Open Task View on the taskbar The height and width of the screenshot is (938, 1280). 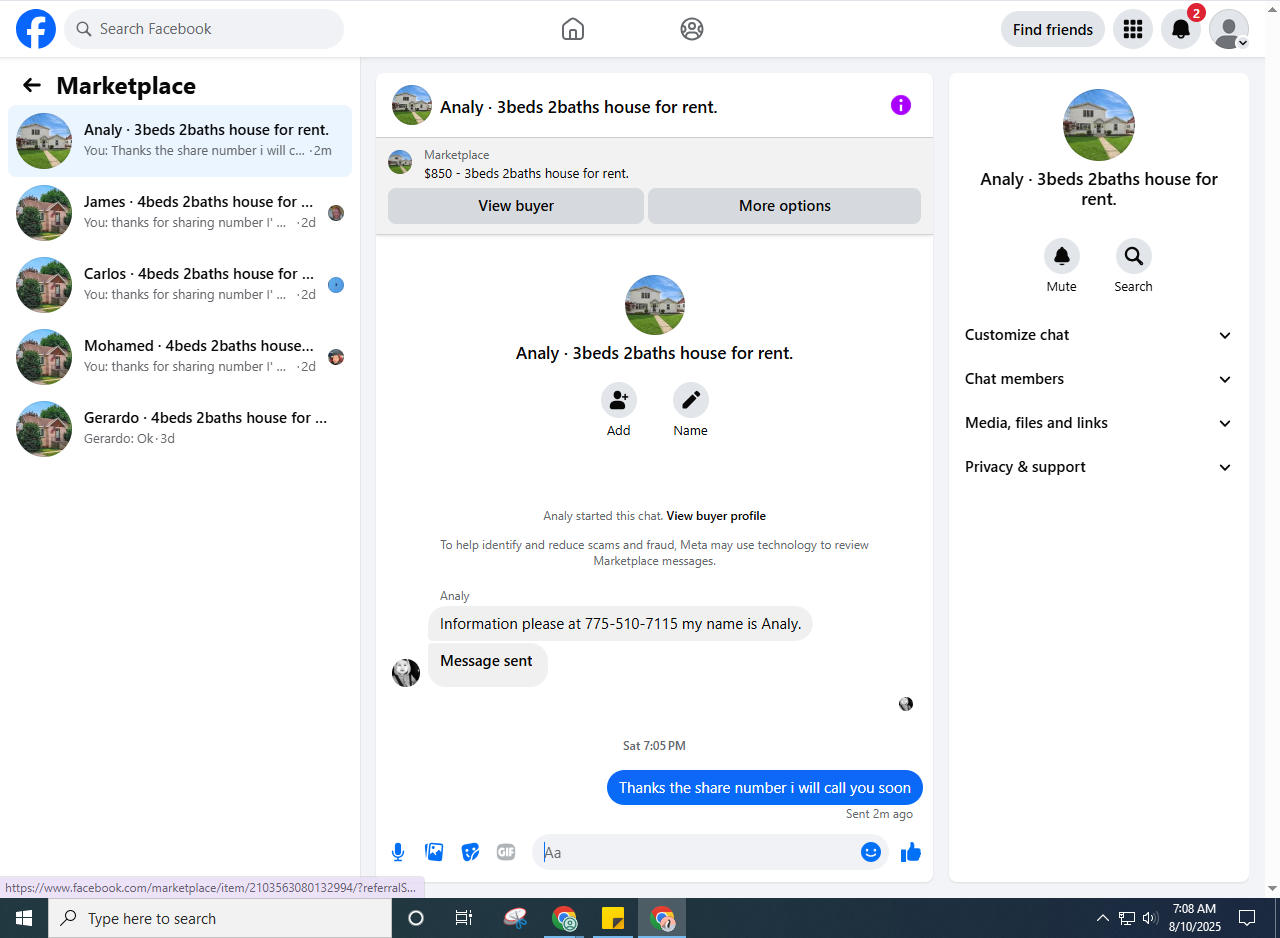coord(464,918)
